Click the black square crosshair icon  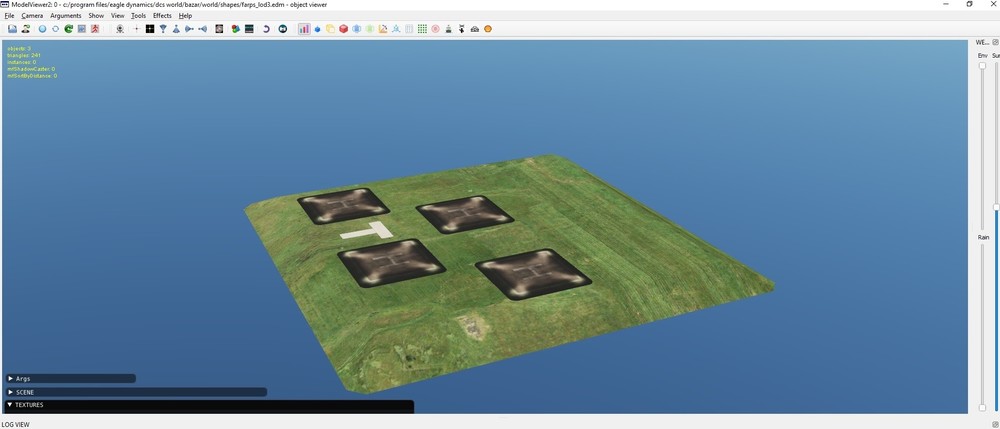click(150, 29)
